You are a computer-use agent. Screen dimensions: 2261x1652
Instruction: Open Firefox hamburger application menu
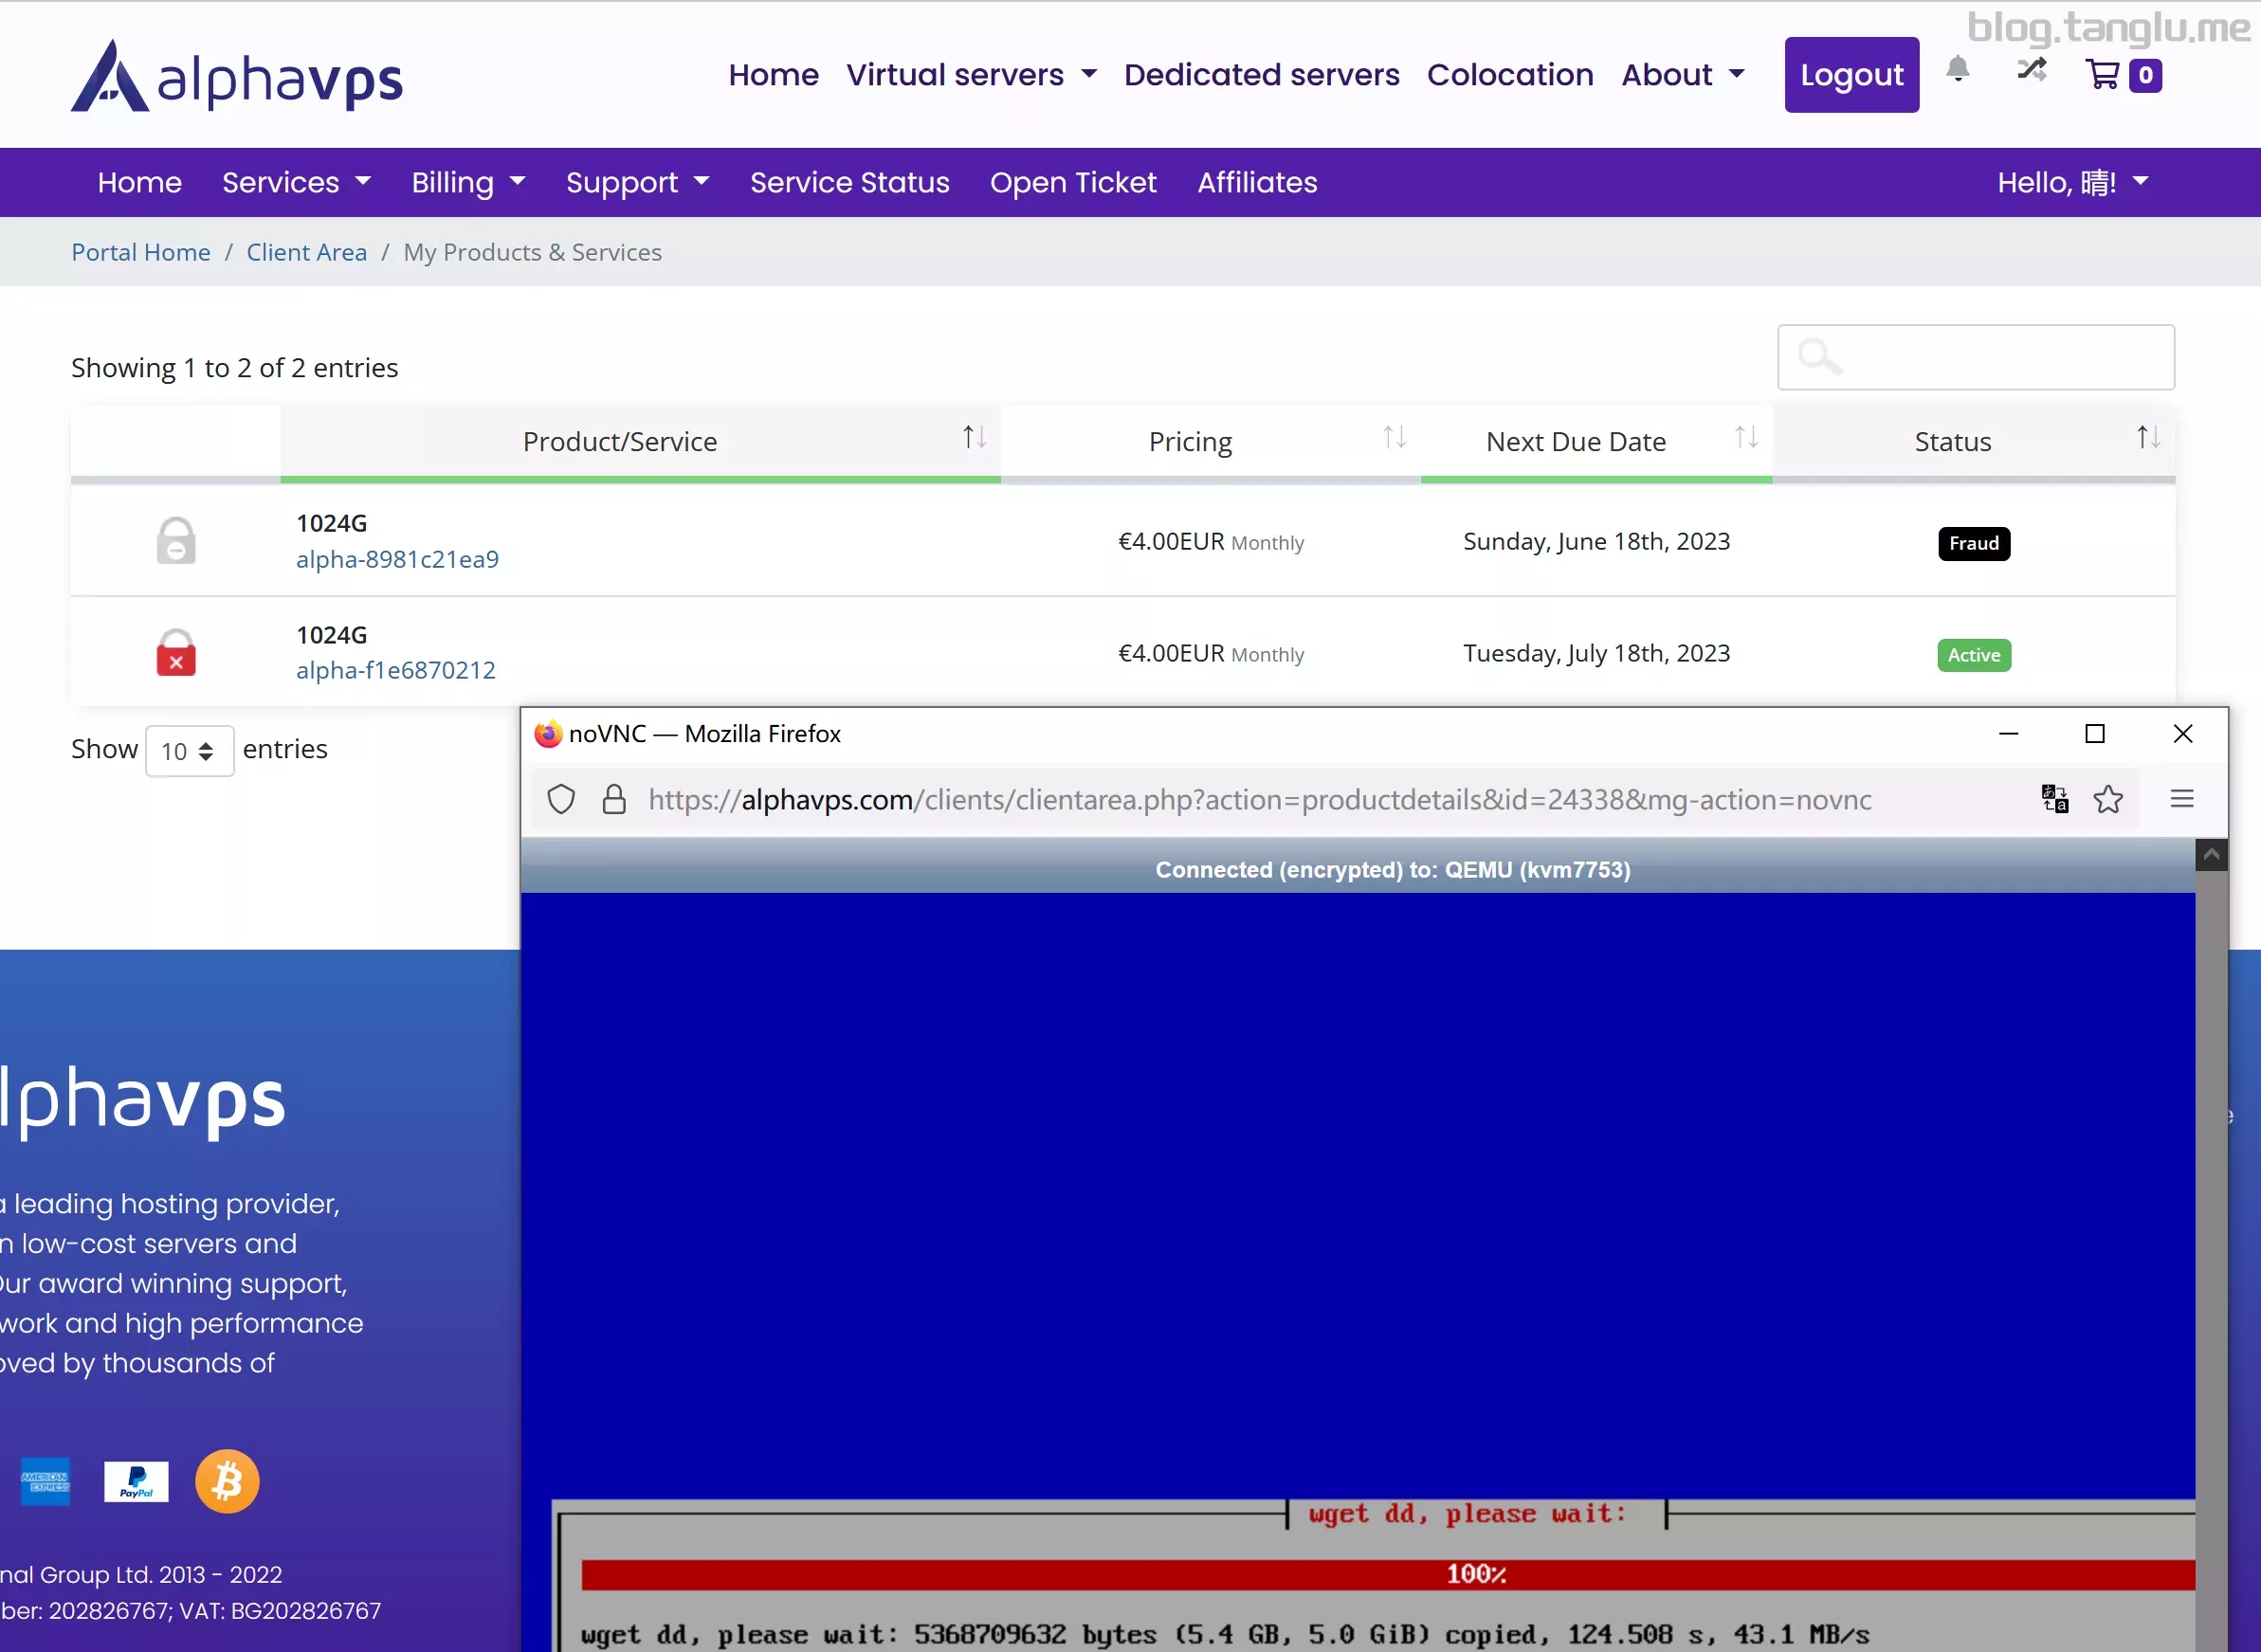[2182, 799]
